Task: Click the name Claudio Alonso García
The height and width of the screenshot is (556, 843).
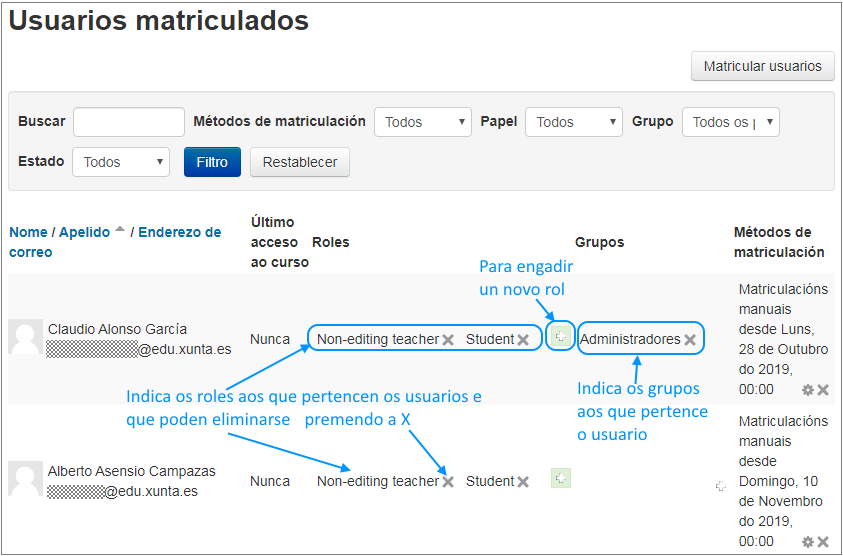Action: (x=117, y=329)
